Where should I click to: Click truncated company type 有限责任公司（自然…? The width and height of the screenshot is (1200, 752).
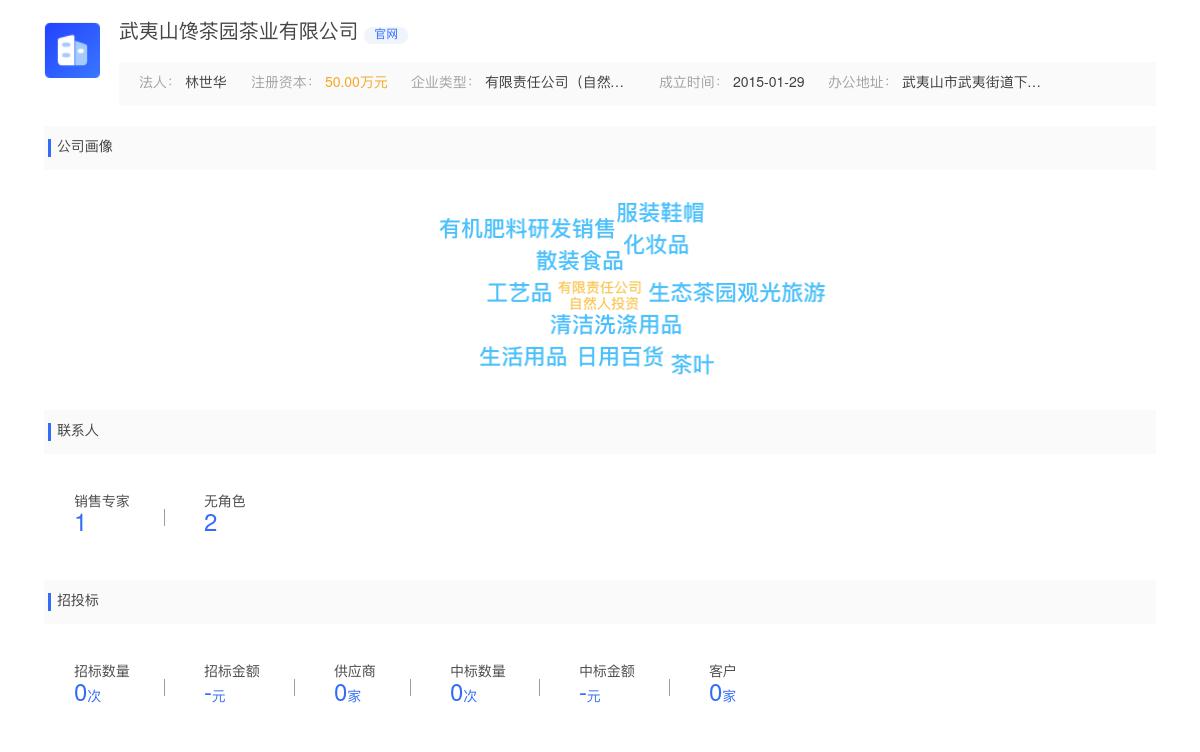point(555,83)
